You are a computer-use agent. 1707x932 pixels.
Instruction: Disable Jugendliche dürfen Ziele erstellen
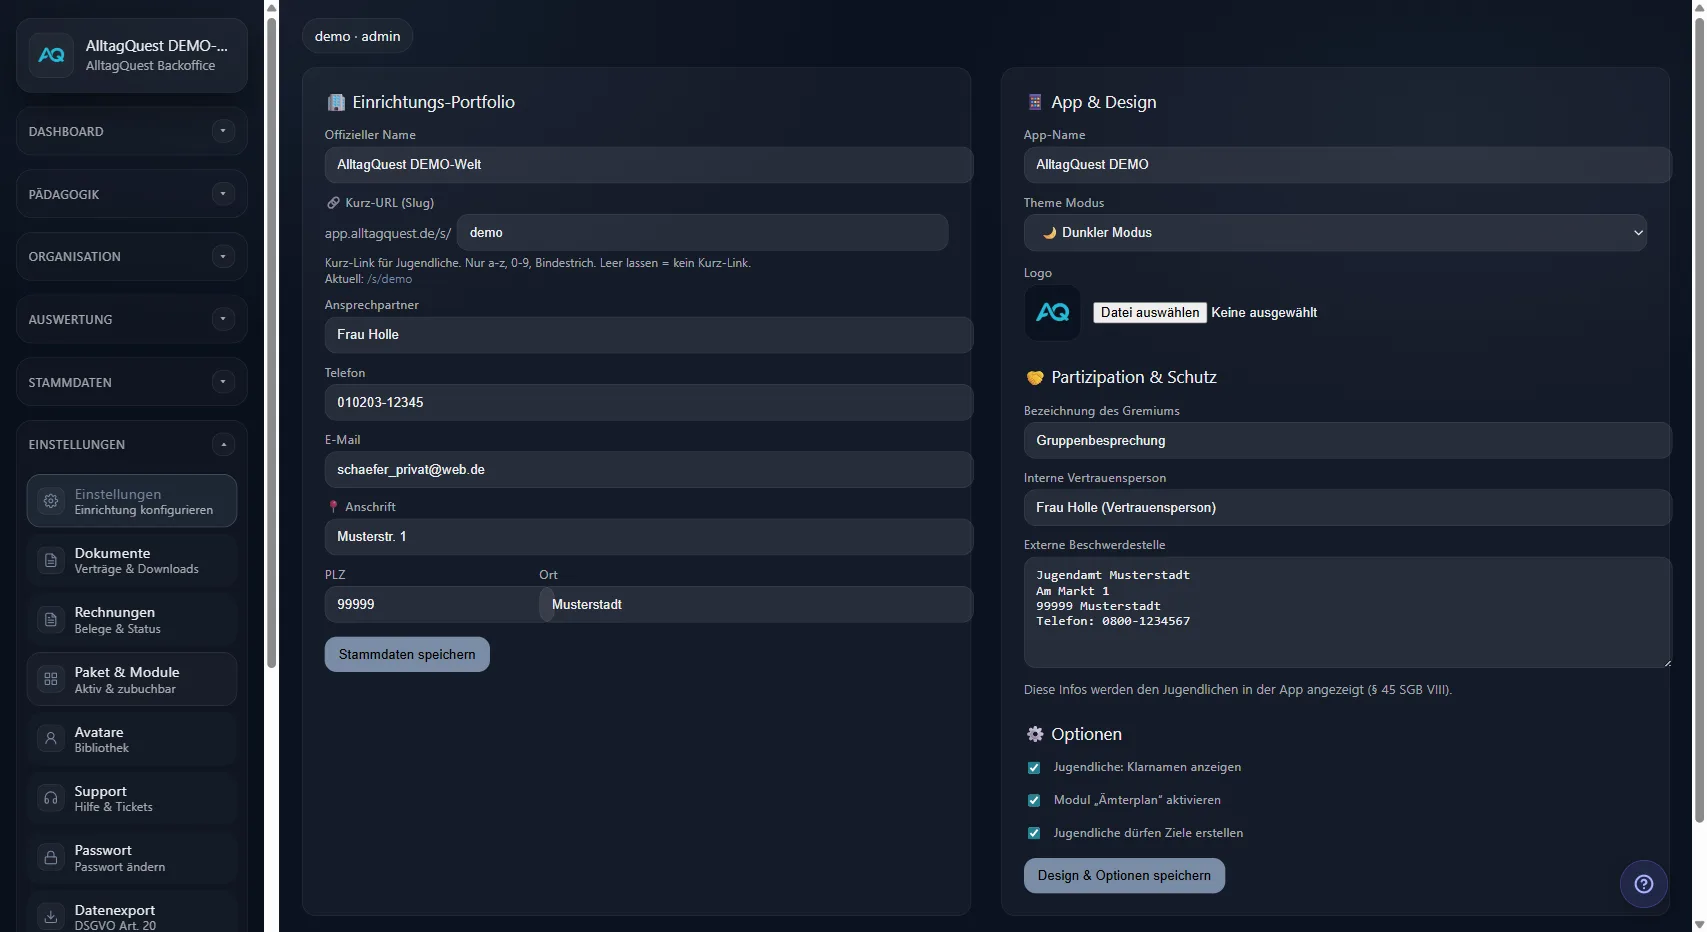pyautogui.click(x=1034, y=834)
